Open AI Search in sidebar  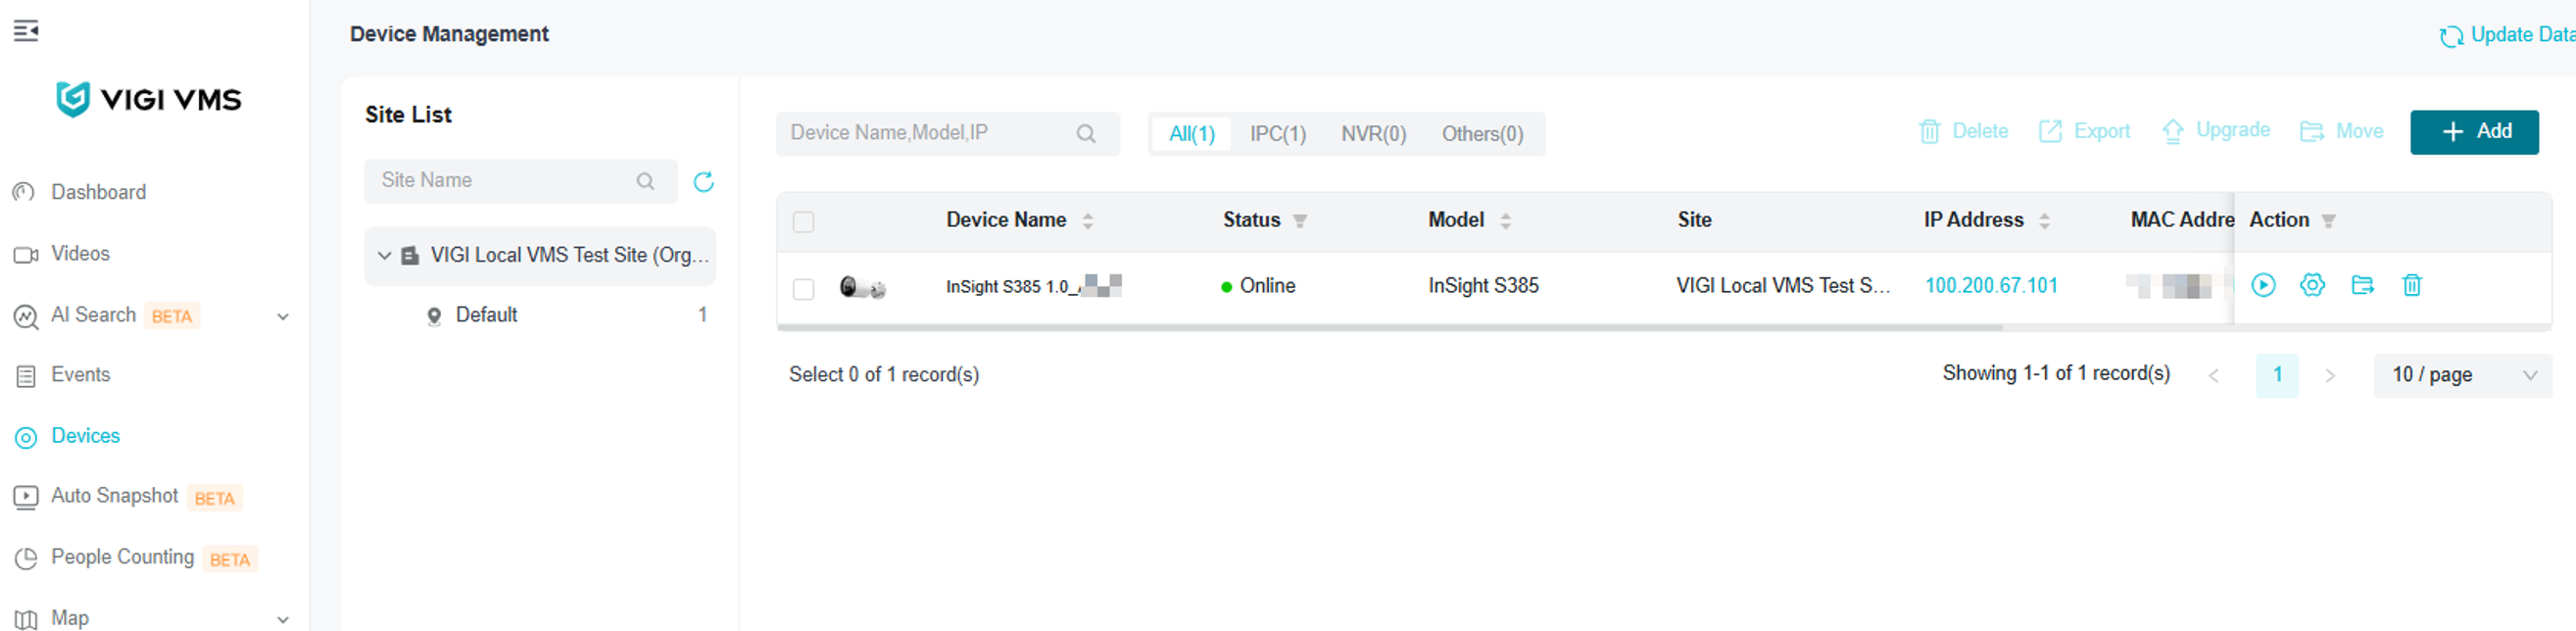[x=93, y=315]
